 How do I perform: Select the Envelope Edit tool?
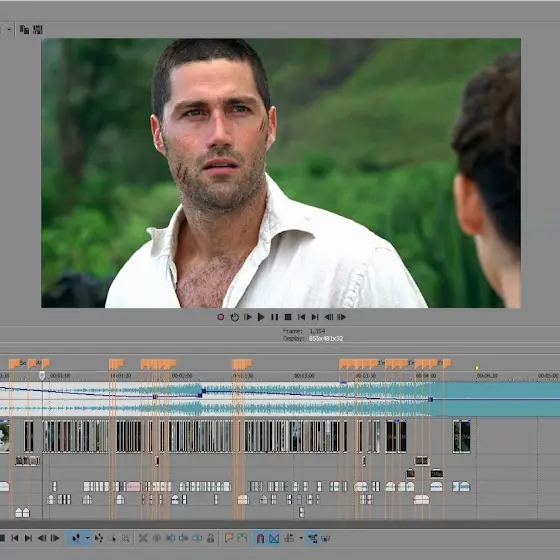pos(99,538)
